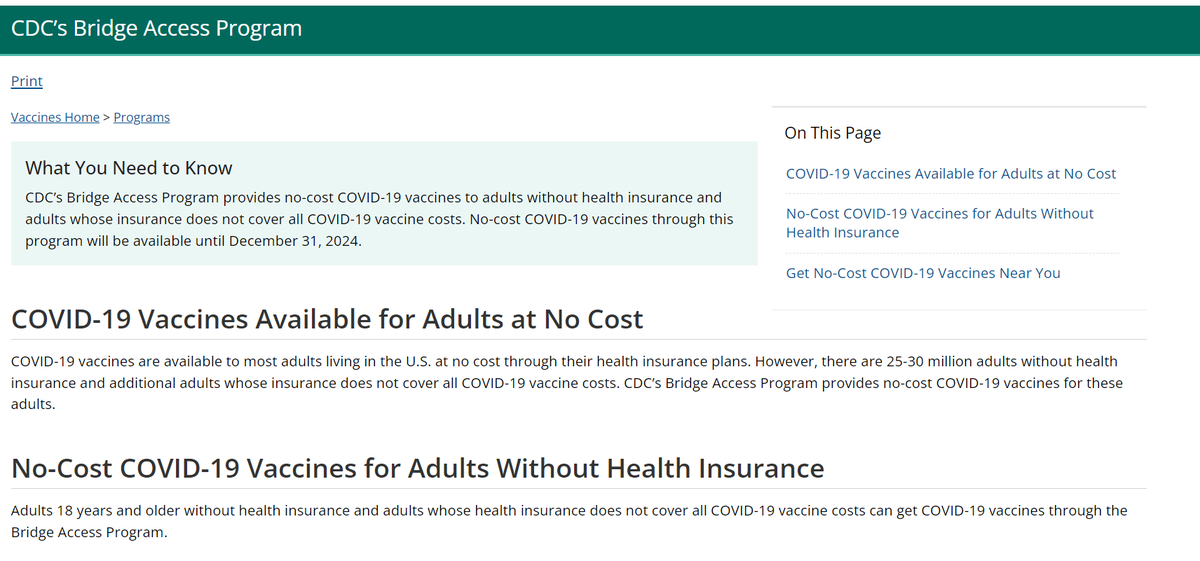The width and height of the screenshot is (1200, 561).
Task: Click the CDC's Bridge Access Program page title
Action: (156, 28)
